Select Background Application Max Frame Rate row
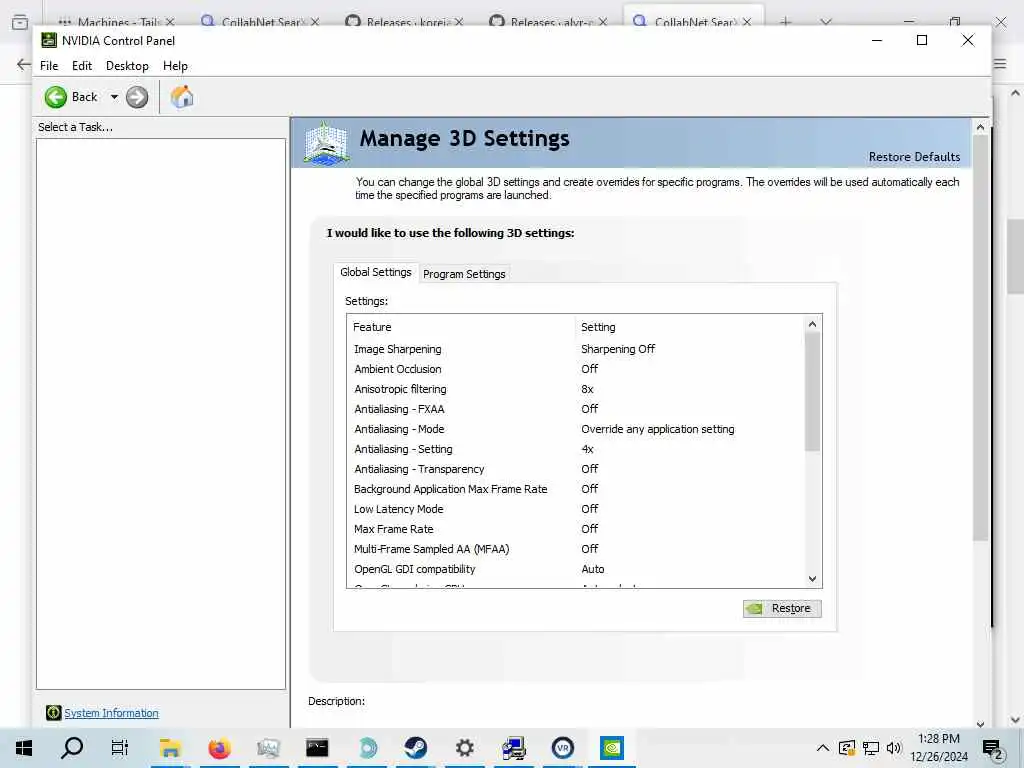1024x768 pixels. pyautogui.click(x=576, y=489)
